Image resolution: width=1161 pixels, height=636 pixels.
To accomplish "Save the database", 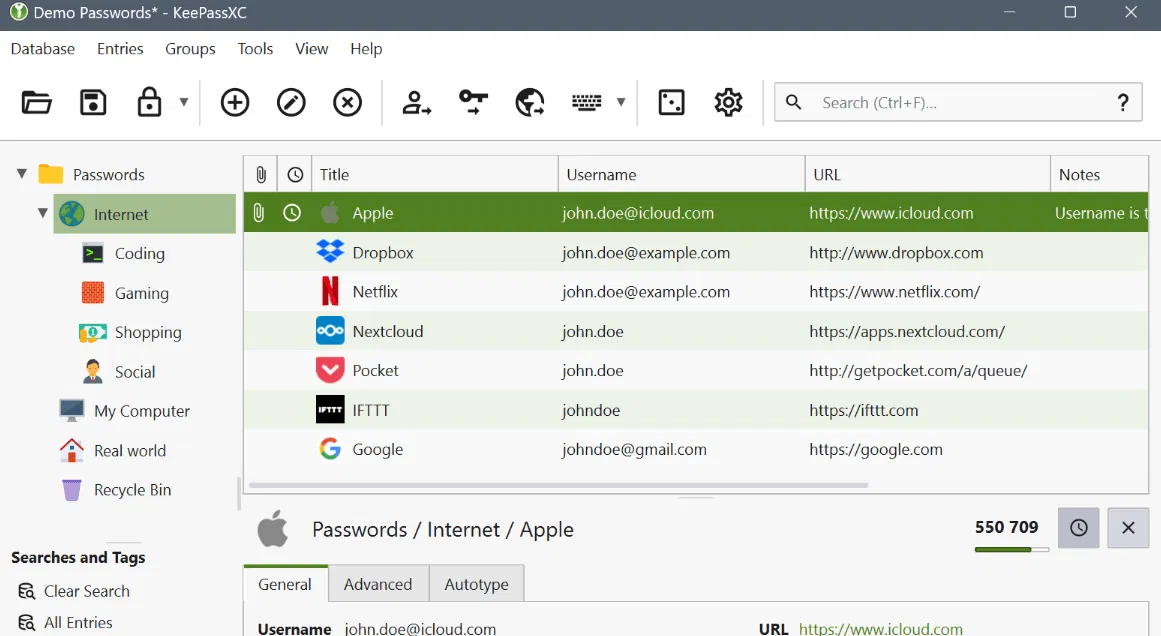I will coord(93,102).
